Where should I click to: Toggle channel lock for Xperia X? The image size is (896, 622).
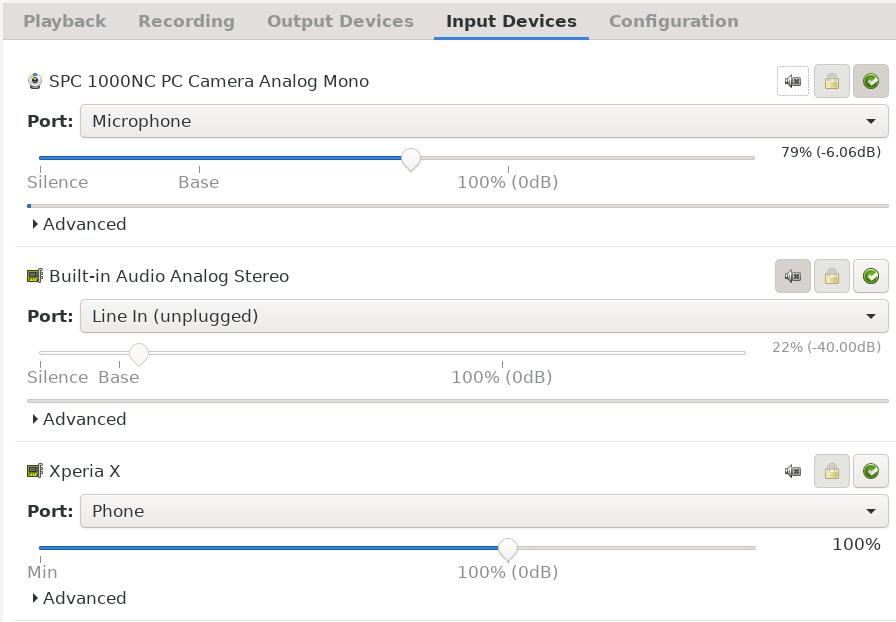[x=831, y=471]
